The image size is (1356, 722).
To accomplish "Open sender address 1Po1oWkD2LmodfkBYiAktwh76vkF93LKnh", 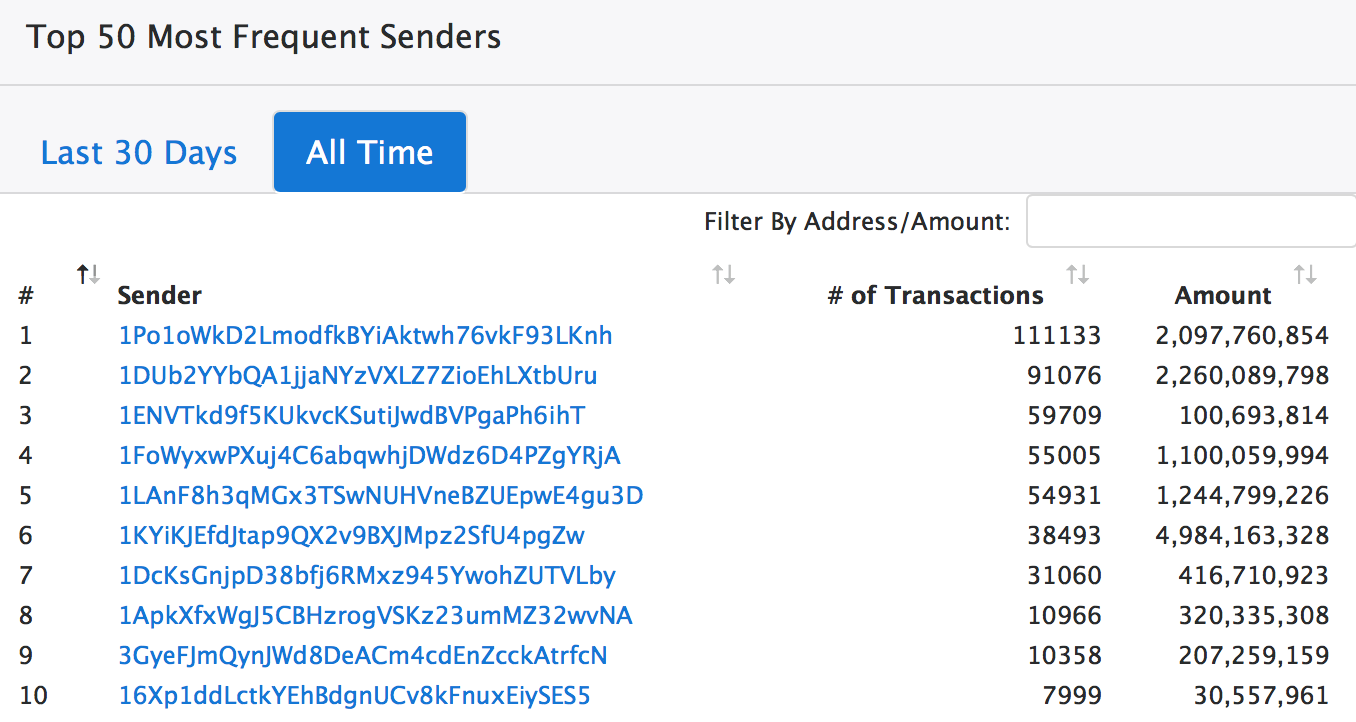I will click(365, 335).
